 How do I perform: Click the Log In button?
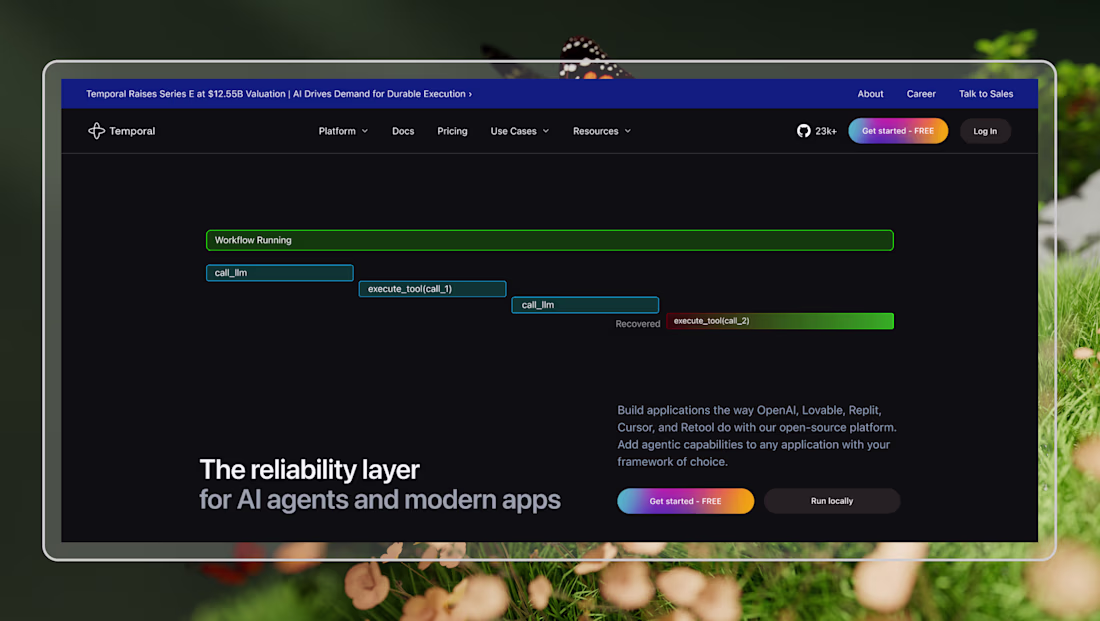pyautogui.click(x=985, y=131)
